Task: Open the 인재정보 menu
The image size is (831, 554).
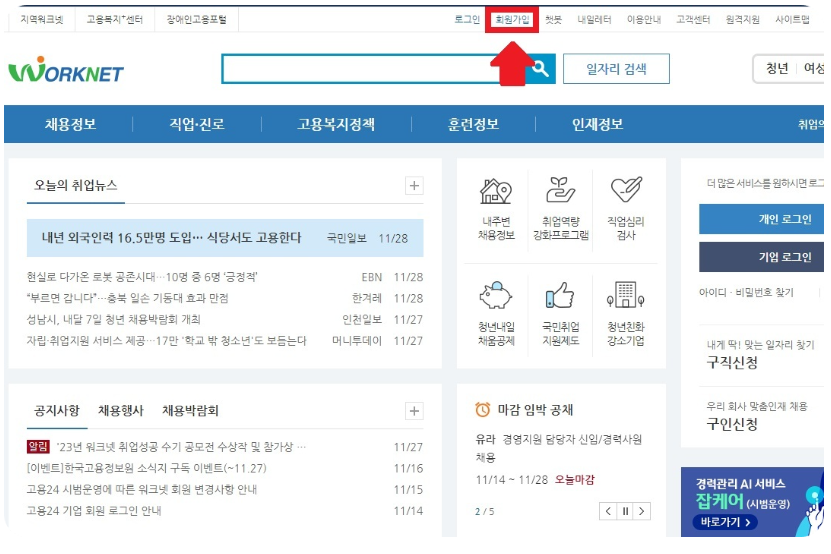Action: click(597, 124)
